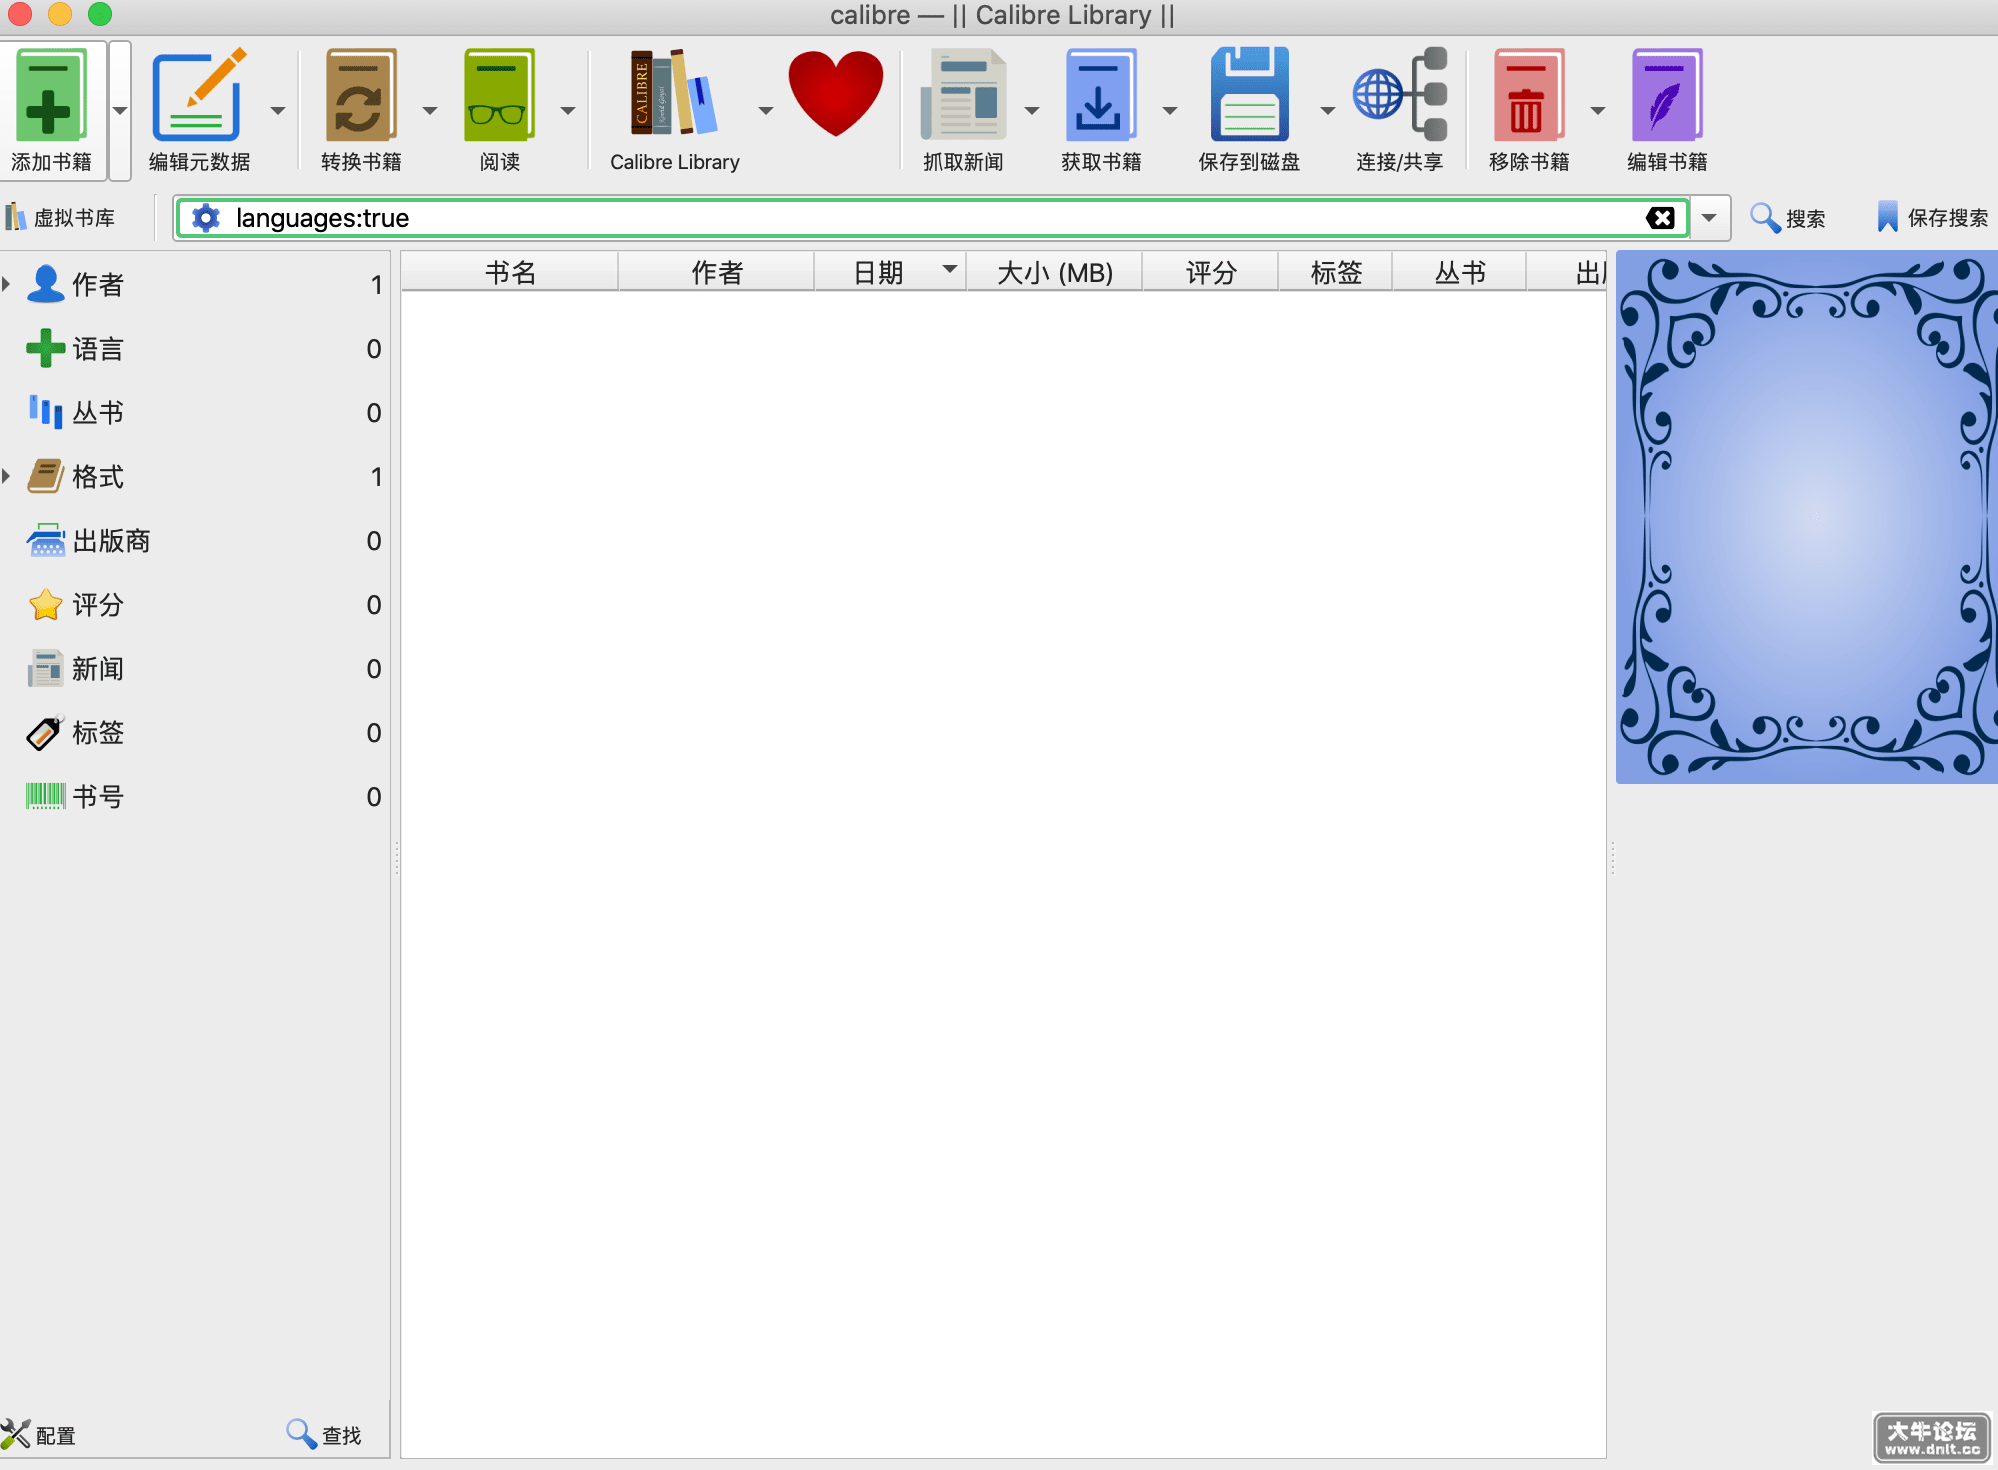1998x1470 pixels.
Task: Open the Remove books dropdown arrow
Action: tap(1598, 110)
